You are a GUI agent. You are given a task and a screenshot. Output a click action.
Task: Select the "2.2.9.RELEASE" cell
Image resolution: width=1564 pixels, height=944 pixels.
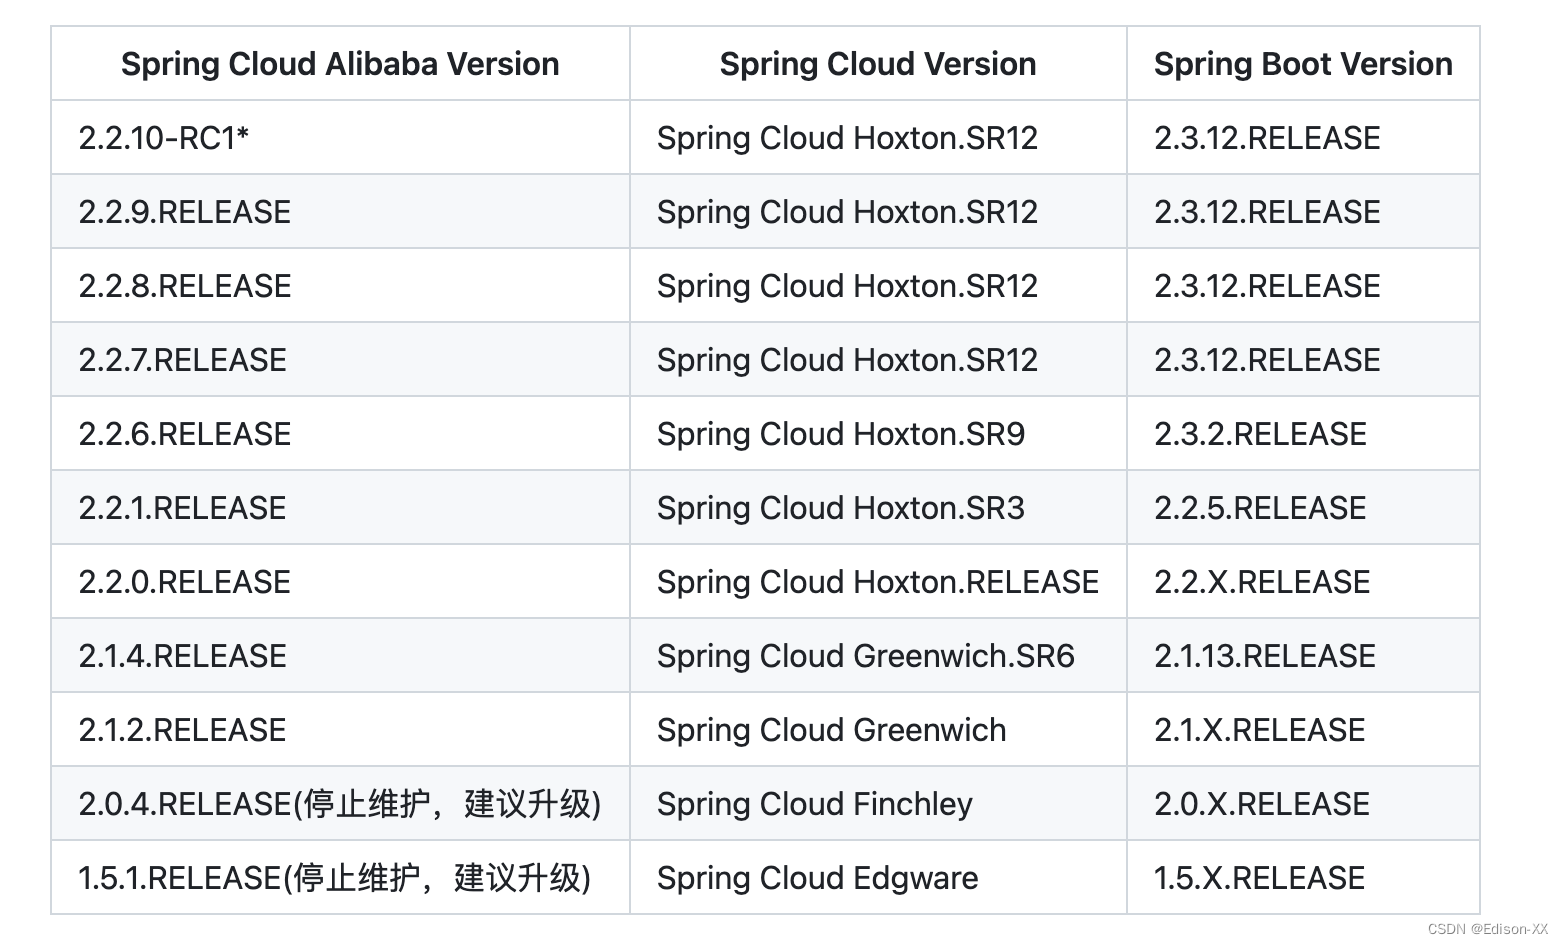[340, 212]
